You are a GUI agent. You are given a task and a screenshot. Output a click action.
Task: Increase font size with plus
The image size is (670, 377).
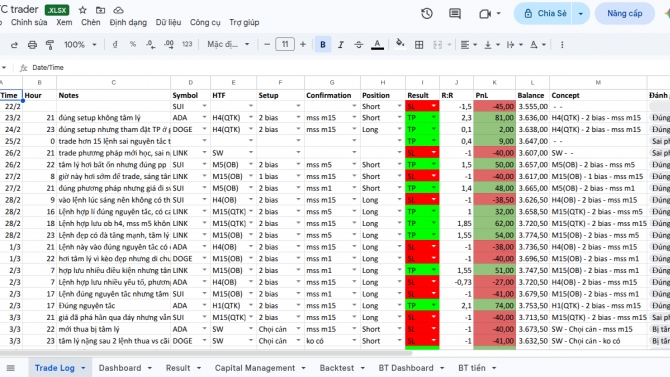[x=303, y=44]
